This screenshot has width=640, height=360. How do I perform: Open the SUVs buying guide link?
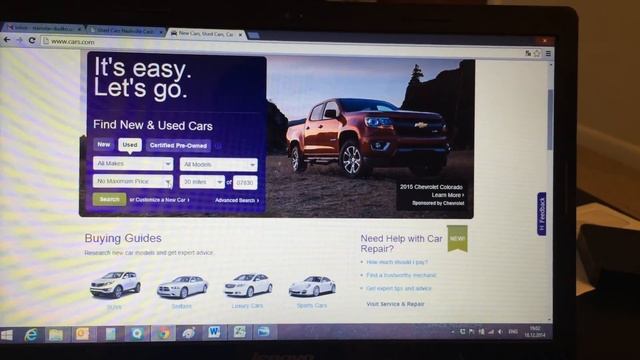114,307
